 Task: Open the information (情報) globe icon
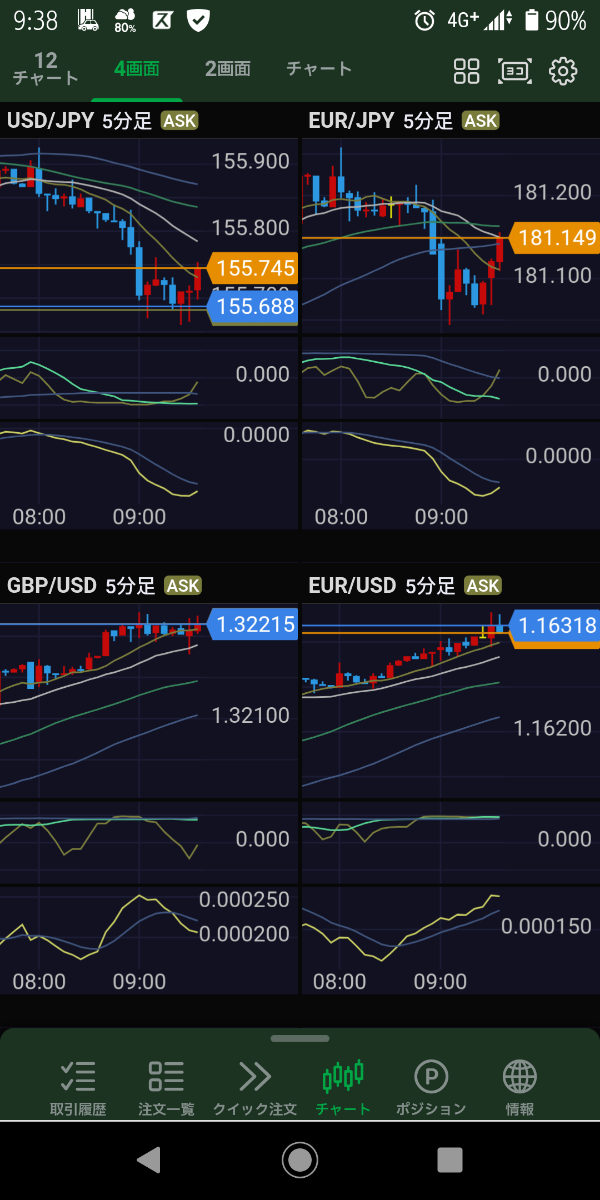520,1087
